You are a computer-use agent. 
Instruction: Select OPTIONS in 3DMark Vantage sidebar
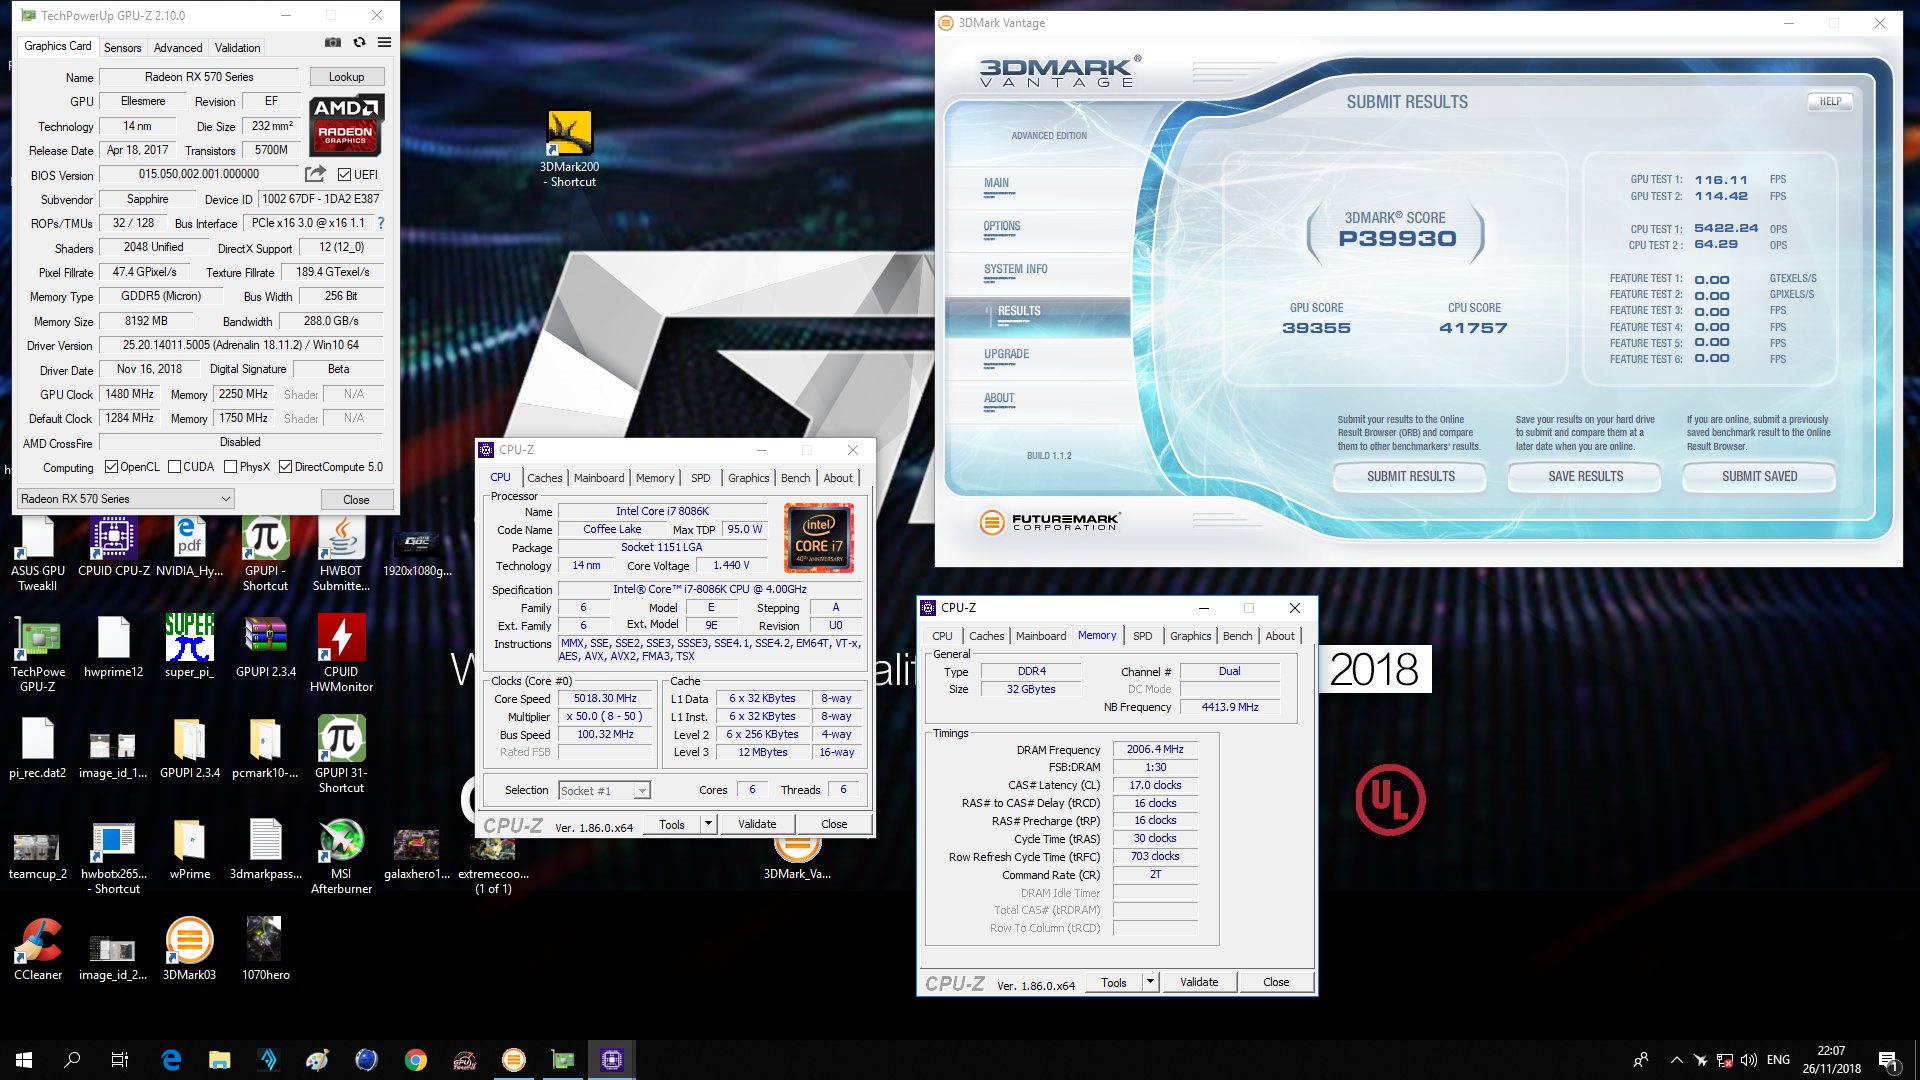[1001, 226]
